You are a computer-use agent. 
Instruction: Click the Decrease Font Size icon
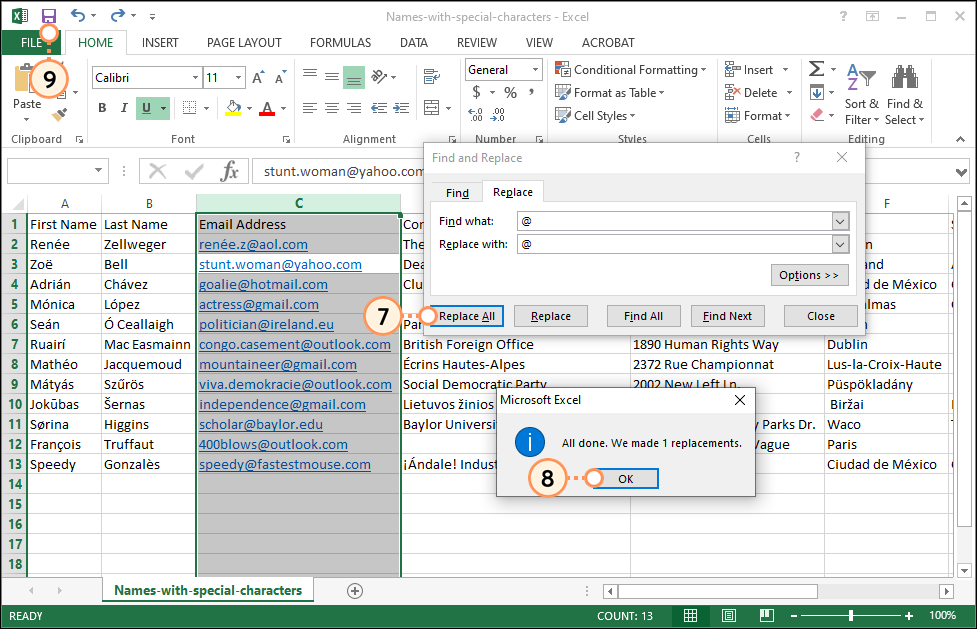click(280, 78)
